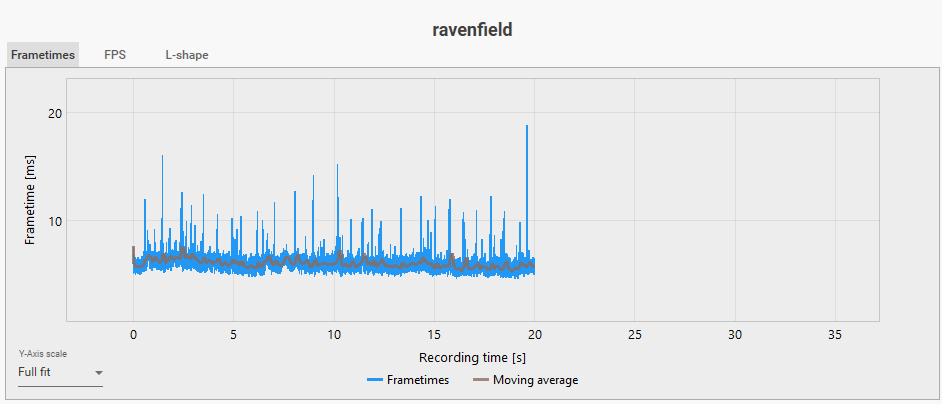Click the 15 tick label on the X axis
Image resolution: width=942 pixels, height=404 pixels.
[x=434, y=335]
